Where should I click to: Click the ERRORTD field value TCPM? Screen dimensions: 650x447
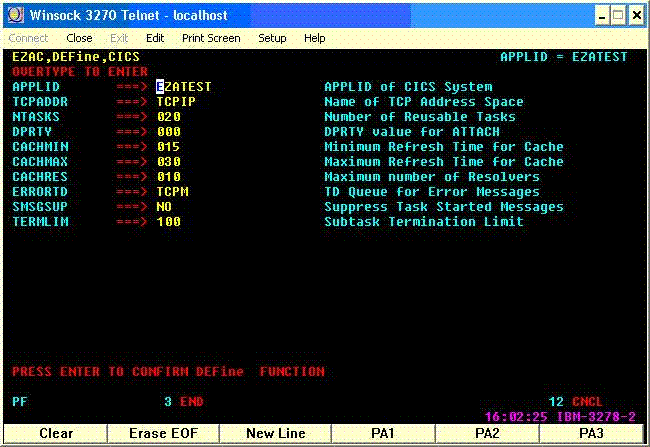pos(172,192)
